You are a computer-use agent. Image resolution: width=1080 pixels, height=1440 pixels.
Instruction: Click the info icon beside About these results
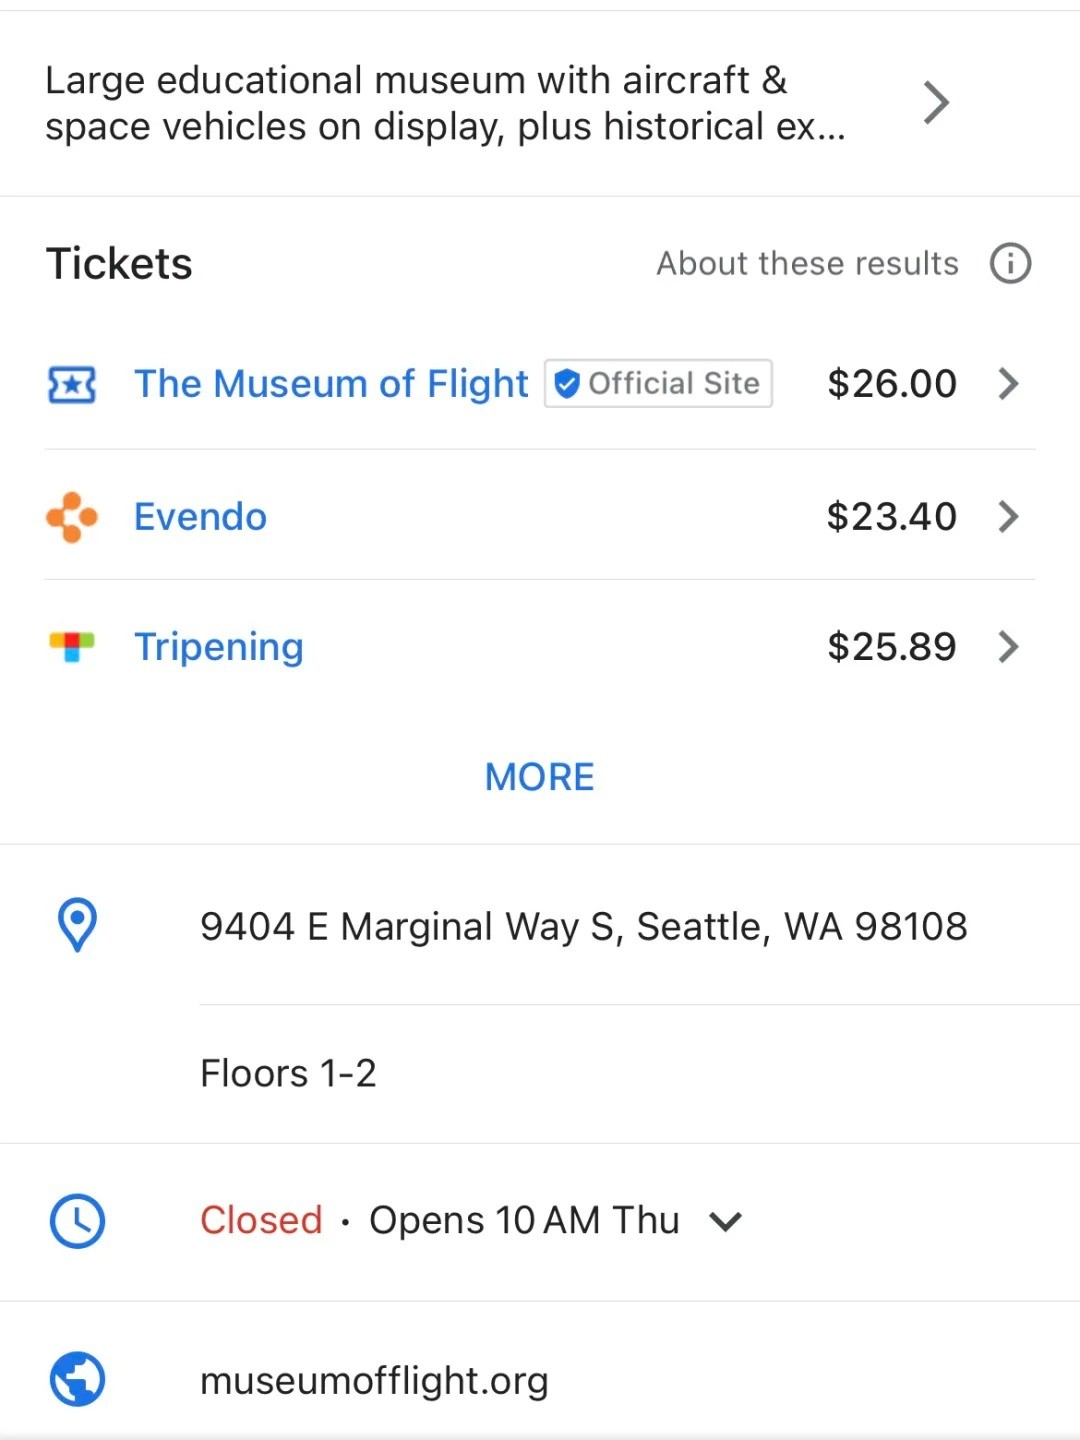(1010, 264)
